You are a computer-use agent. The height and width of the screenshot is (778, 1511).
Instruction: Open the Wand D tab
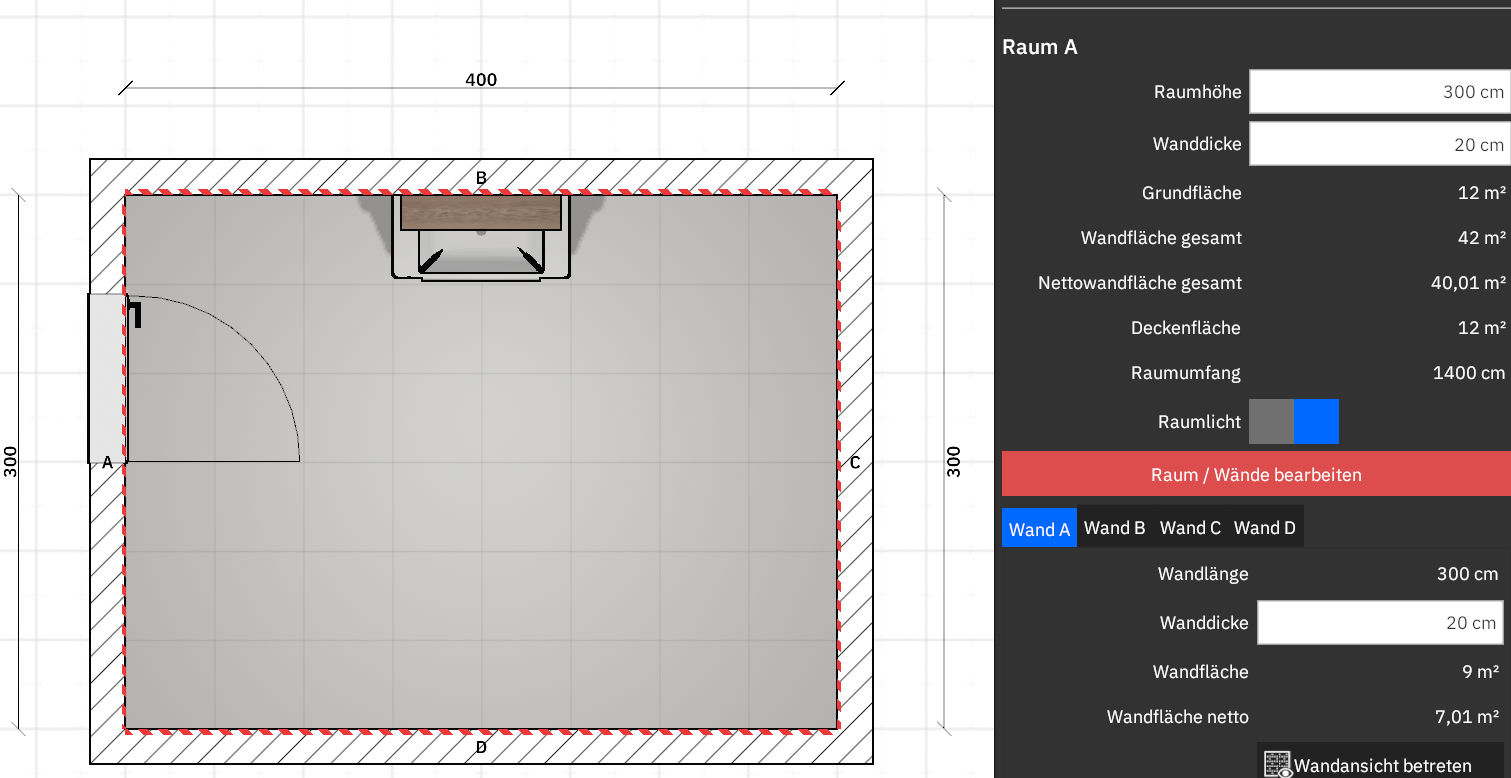[x=1265, y=528]
